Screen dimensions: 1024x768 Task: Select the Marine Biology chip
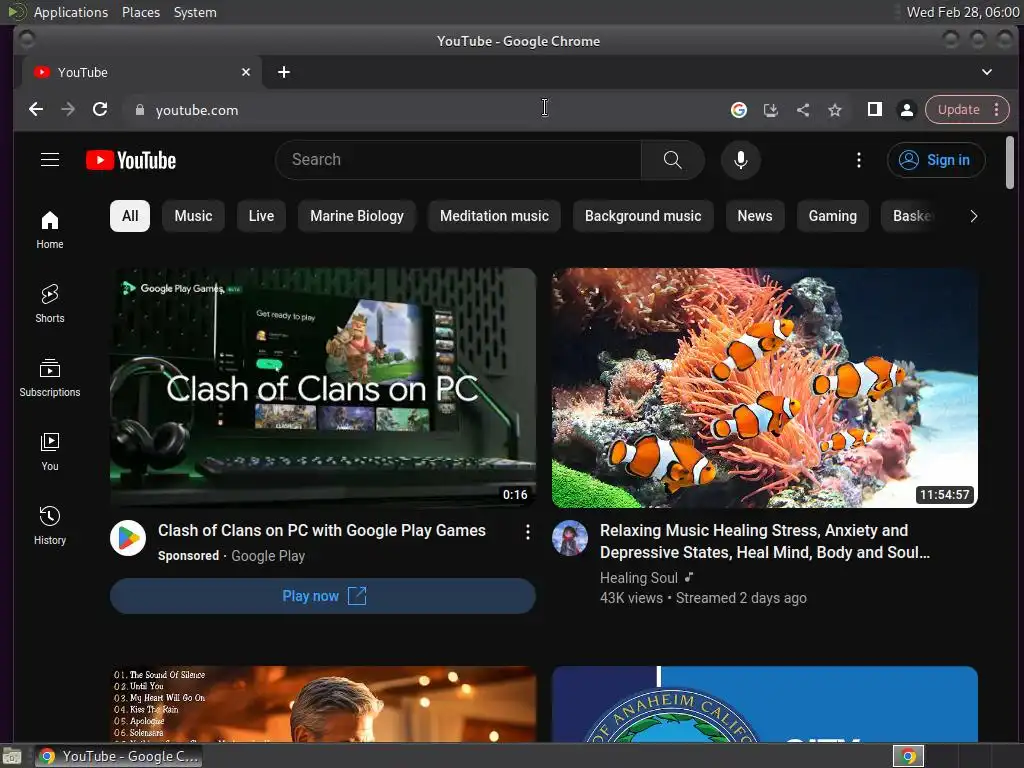(x=357, y=216)
